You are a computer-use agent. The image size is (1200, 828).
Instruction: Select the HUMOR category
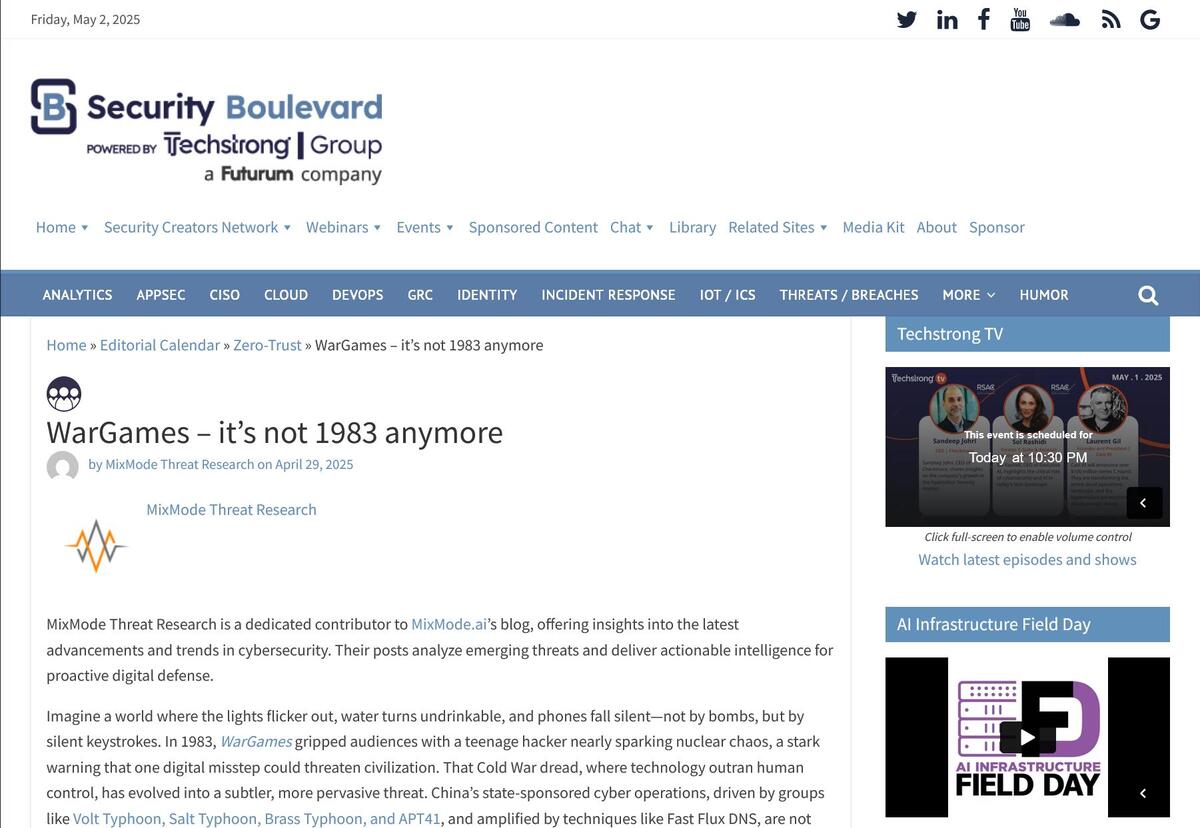coord(1044,295)
